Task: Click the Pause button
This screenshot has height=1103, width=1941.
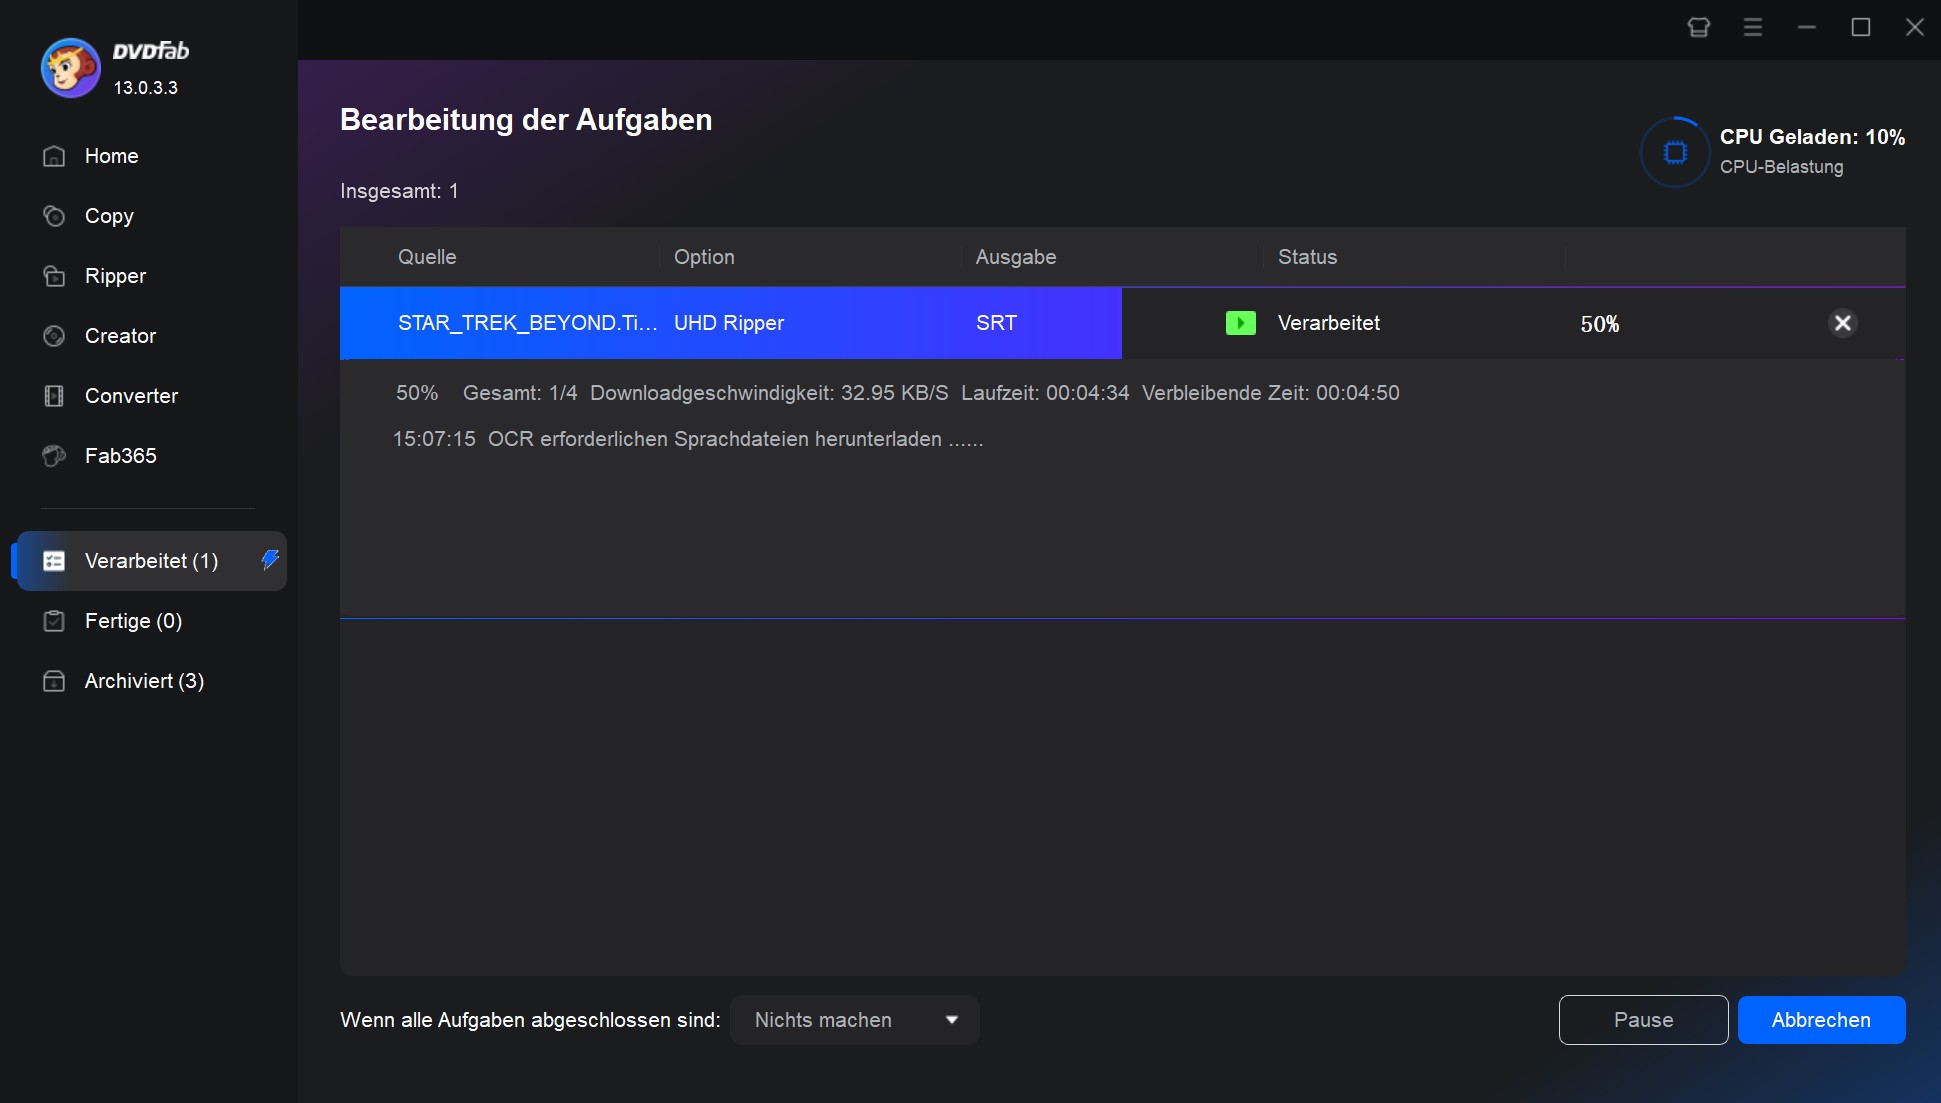Action: 1643,1020
